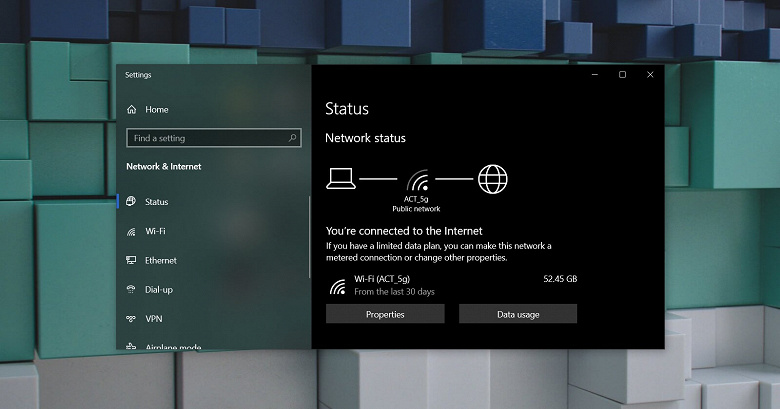Click the 'Network & Internet' heading
This screenshot has width=780, height=409.
164,167
